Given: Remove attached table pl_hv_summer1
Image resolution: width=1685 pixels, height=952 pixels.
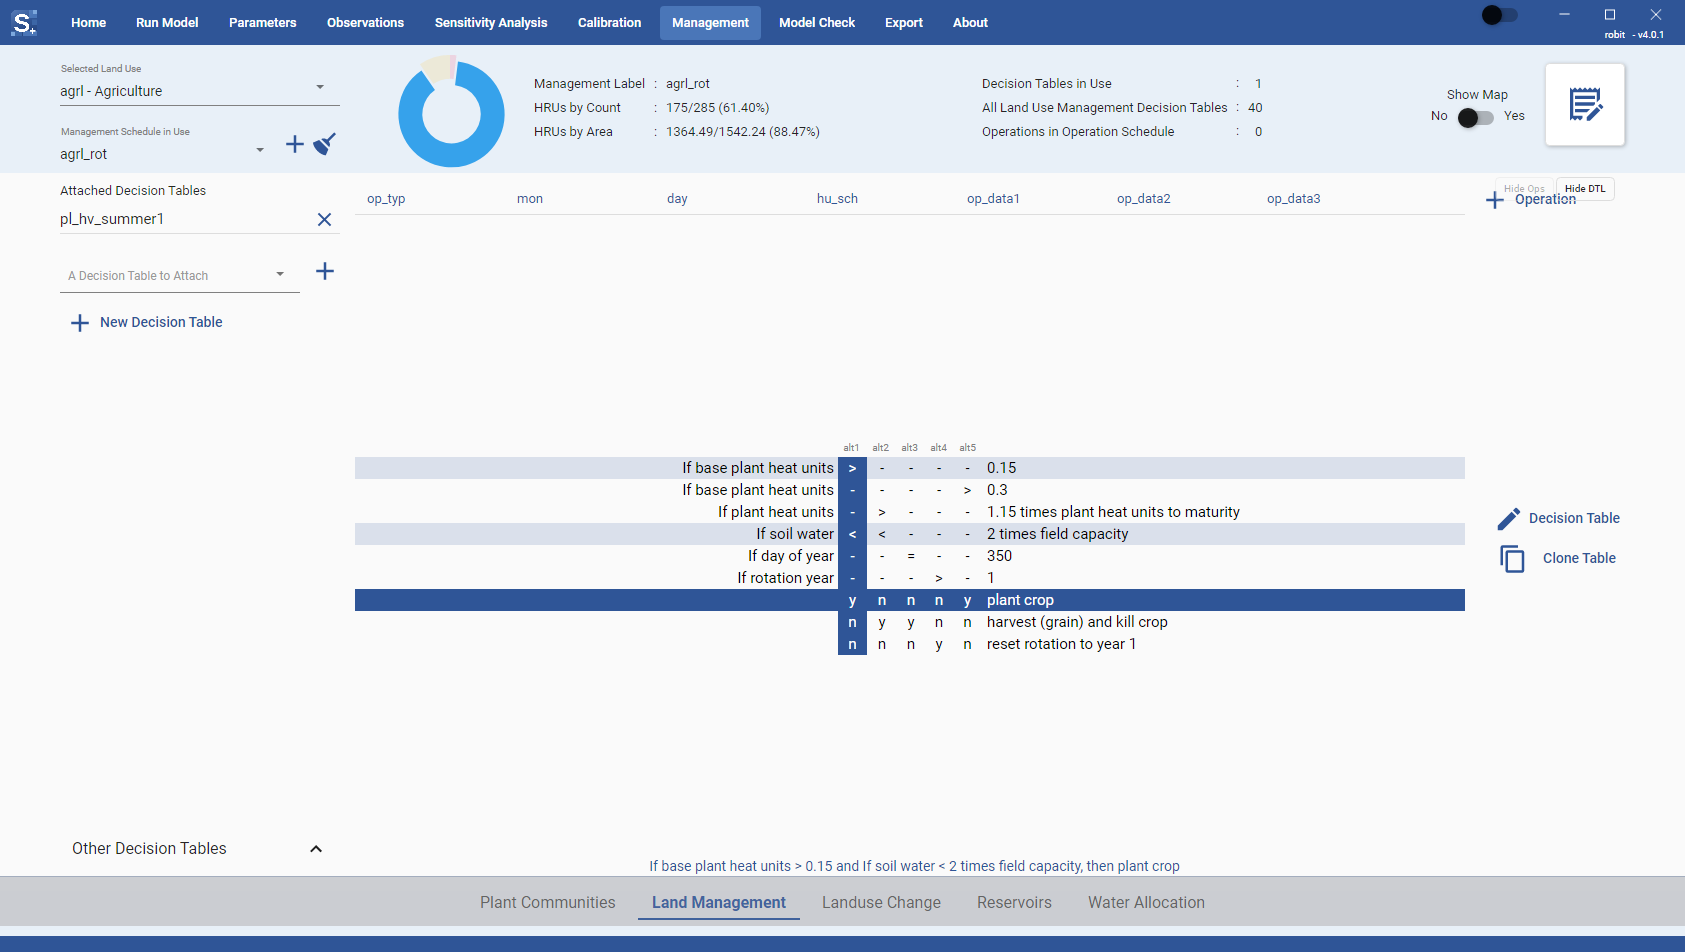Looking at the screenshot, I should click(x=324, y=219).
